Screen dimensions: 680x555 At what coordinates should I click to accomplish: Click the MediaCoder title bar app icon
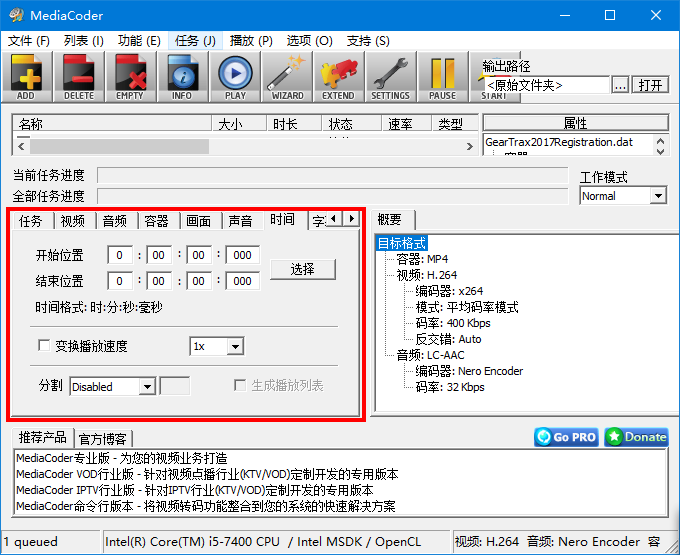16,15
